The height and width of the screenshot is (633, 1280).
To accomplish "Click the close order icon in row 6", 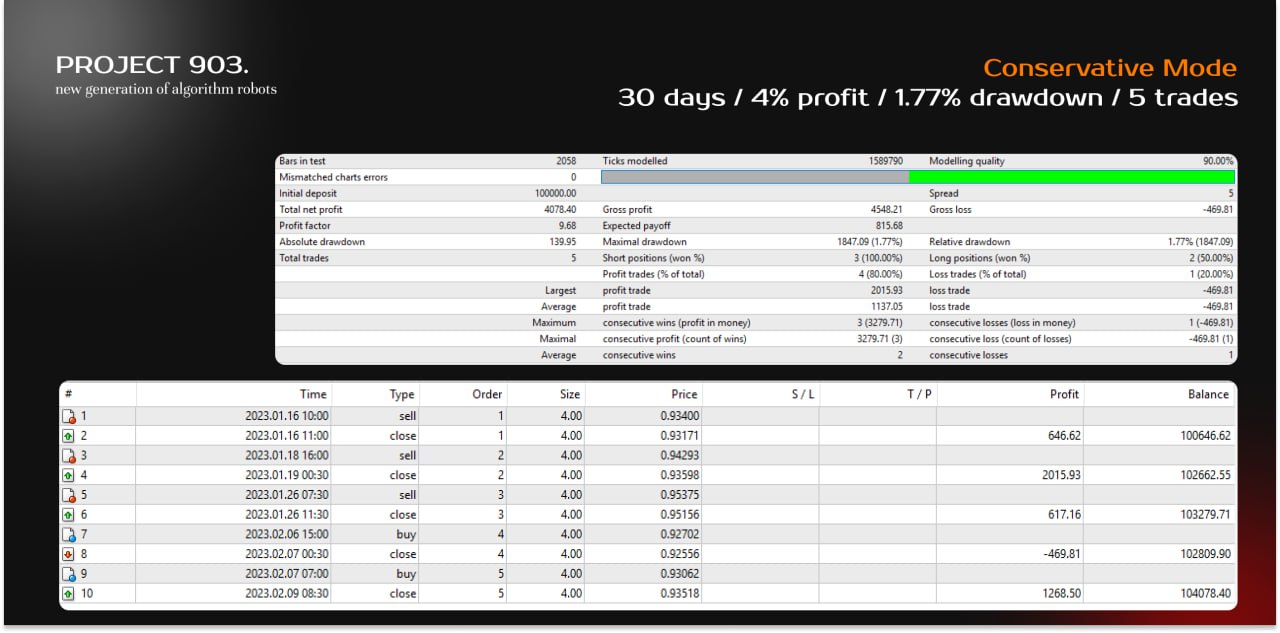I will coord(69,515).
